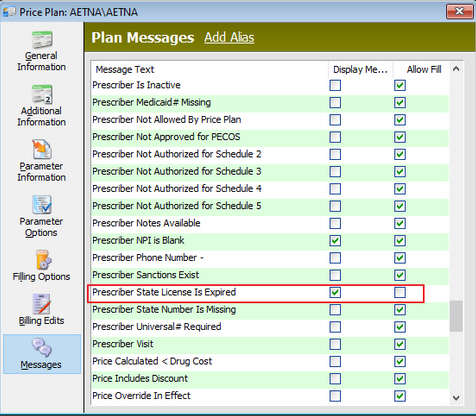
Task: Open the Parameter Options icon
Action: click(42, 204)
